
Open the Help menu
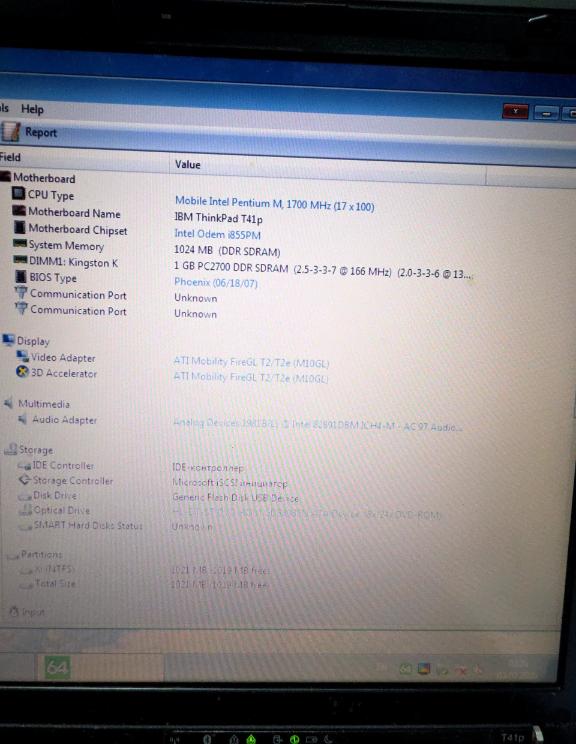[32, 109]
